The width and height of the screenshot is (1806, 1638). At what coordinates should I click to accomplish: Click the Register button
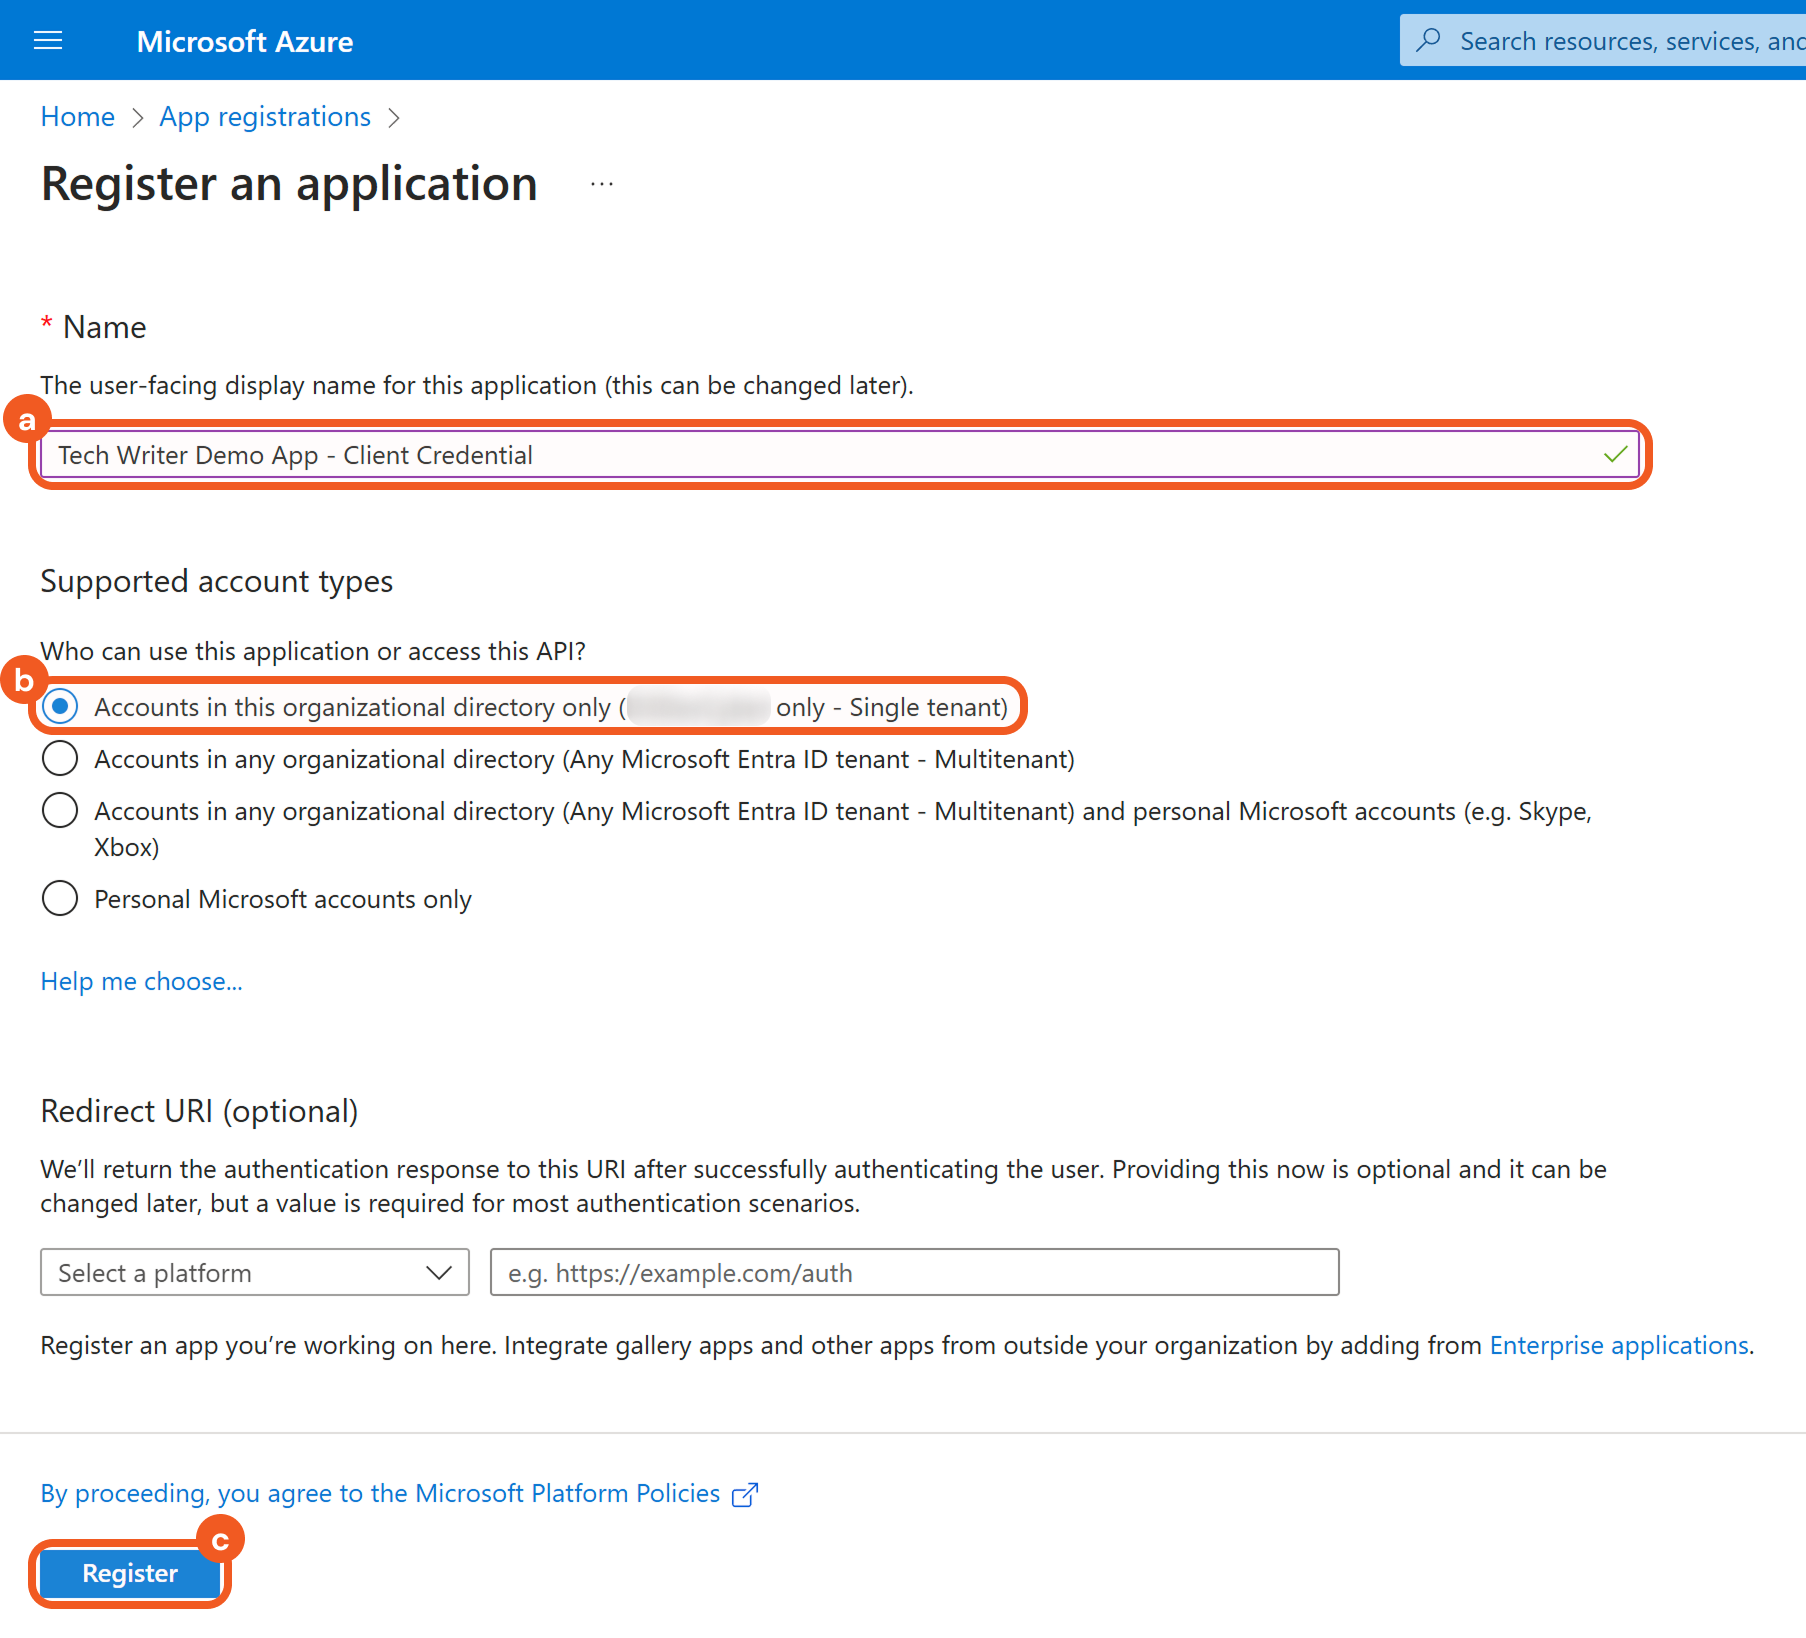pyautogui.click(x=130, y=1573)
